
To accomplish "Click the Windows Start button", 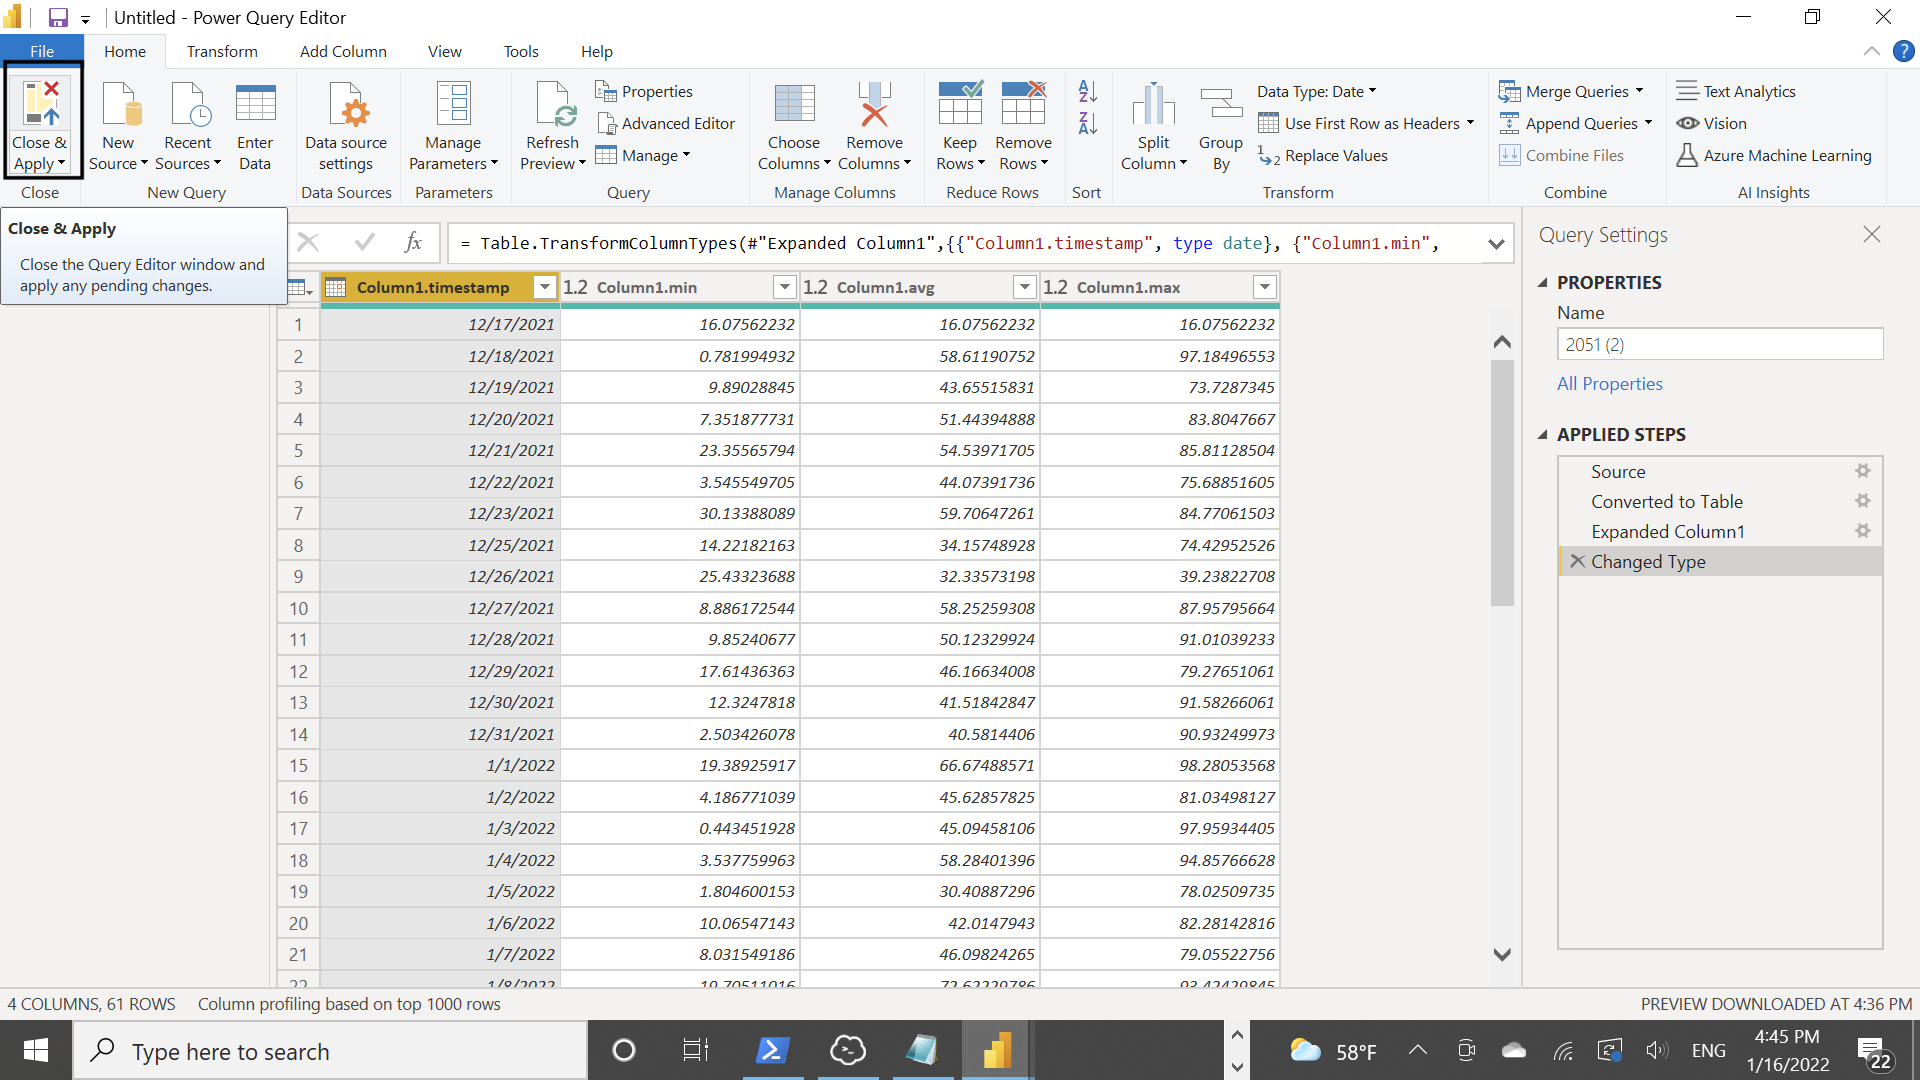I will (36, 1050).
